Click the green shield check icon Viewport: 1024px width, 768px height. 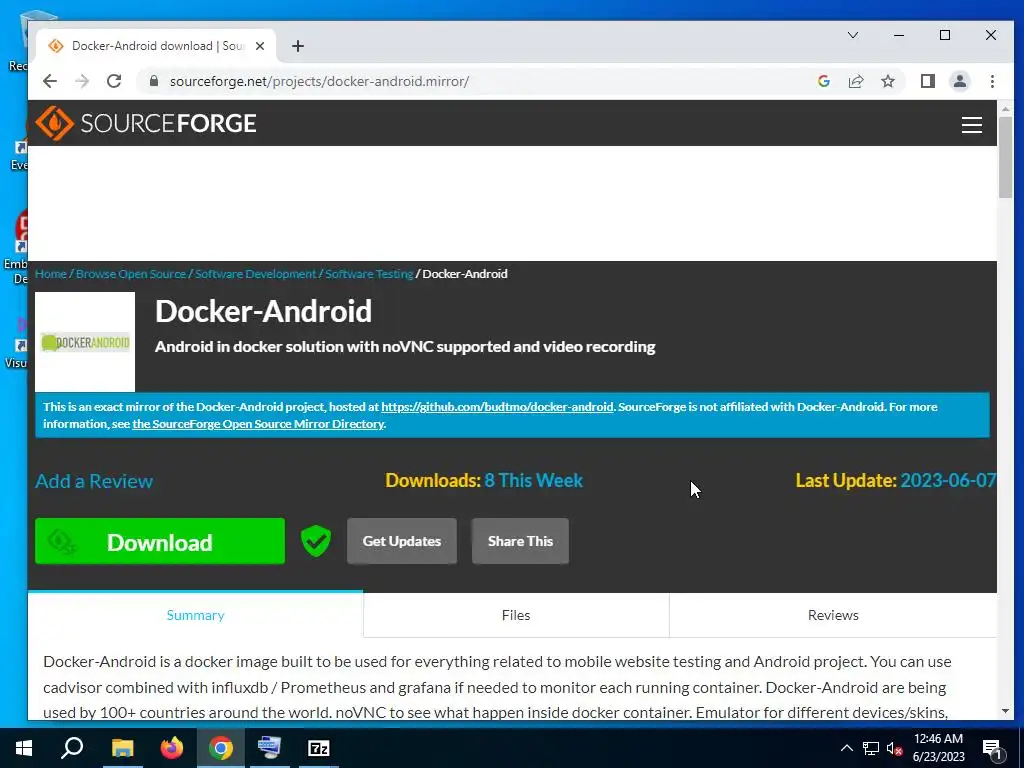pos(315,541)
